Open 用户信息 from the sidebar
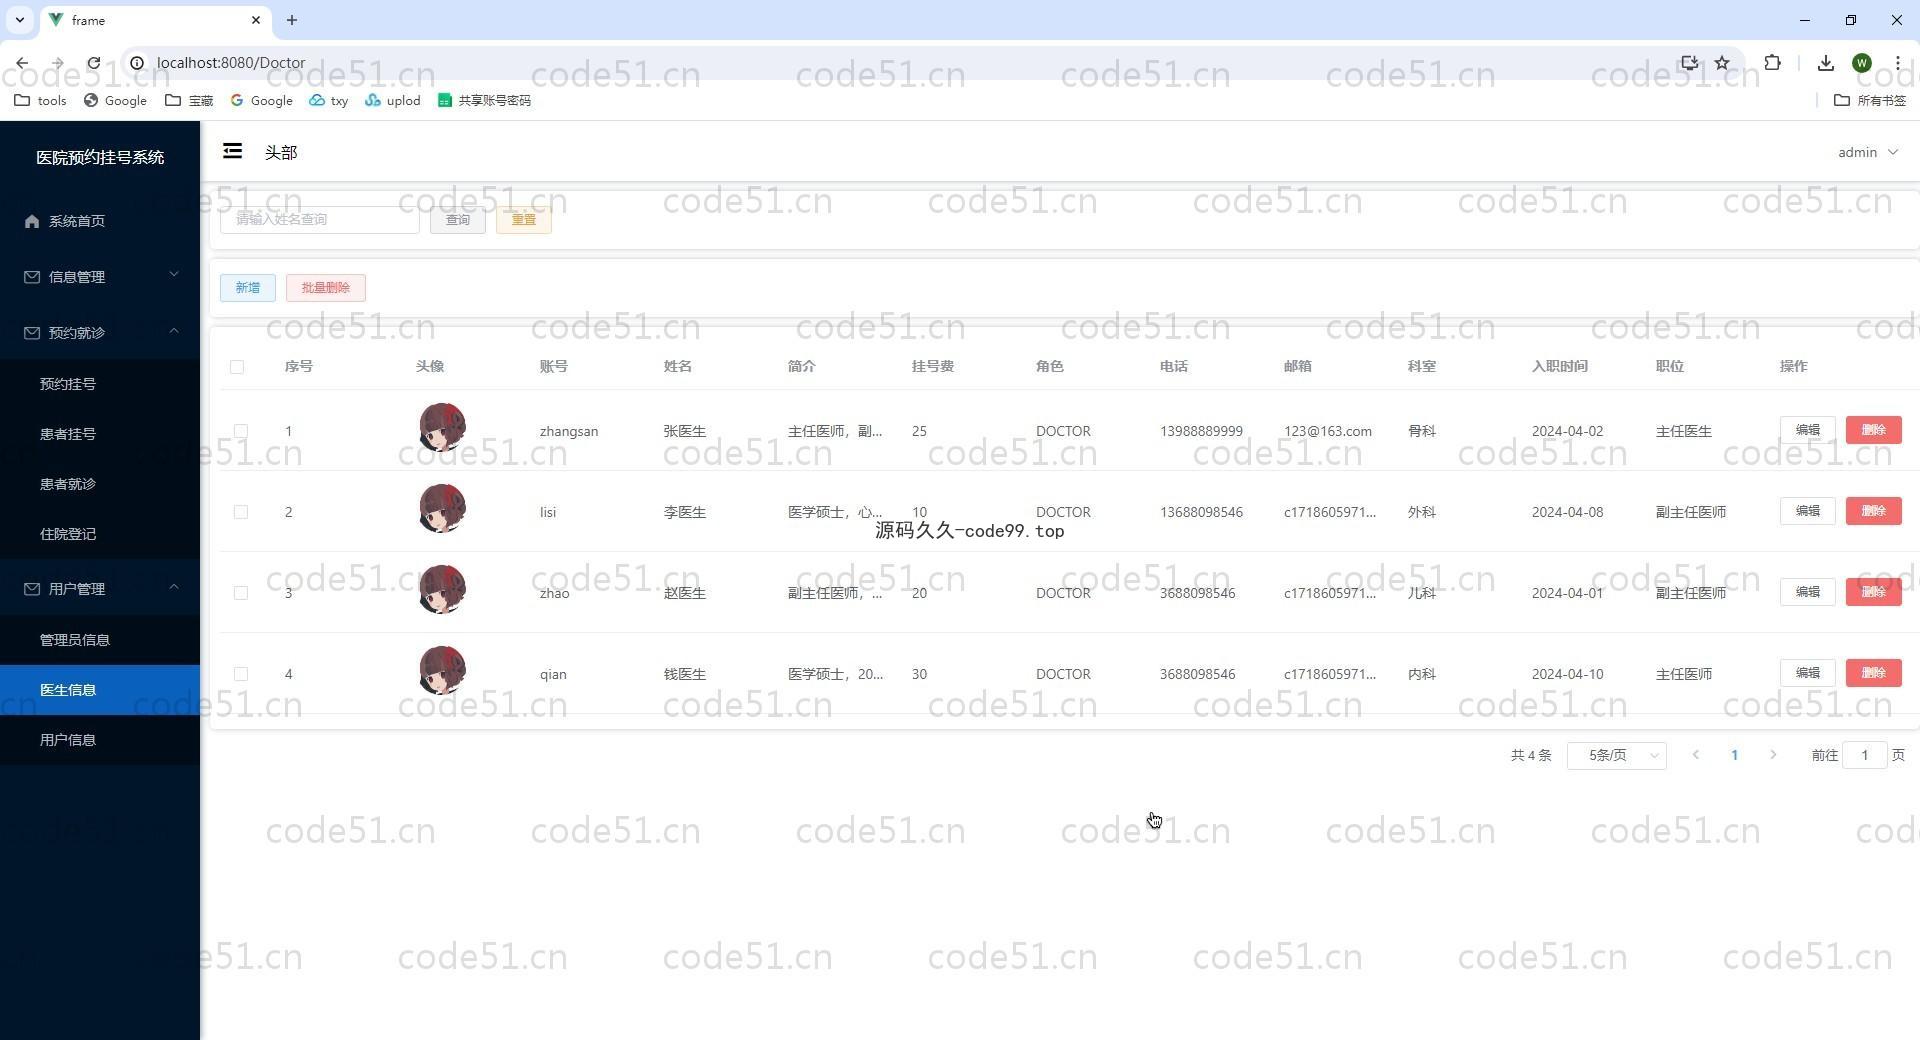This screenshot has width=1920, height=1040. pyautogui.click(x=68, y=740)
